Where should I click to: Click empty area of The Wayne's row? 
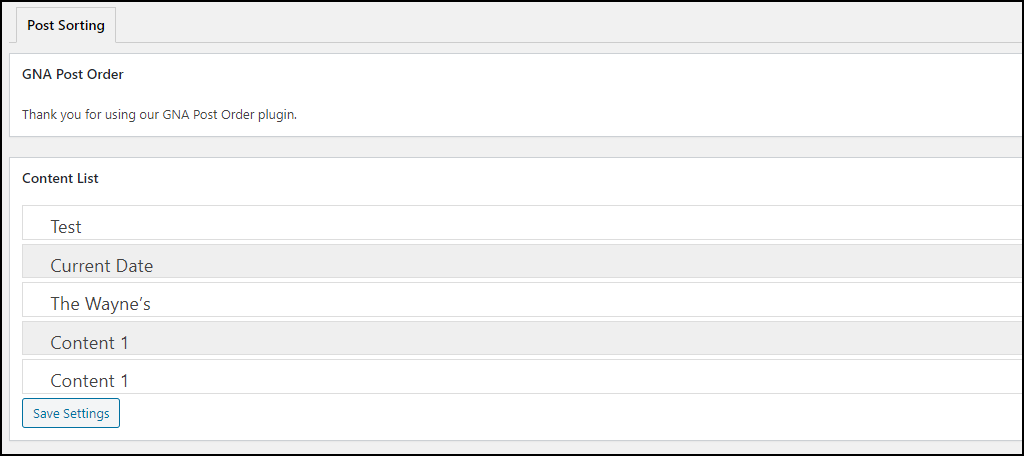pos(588,300)
